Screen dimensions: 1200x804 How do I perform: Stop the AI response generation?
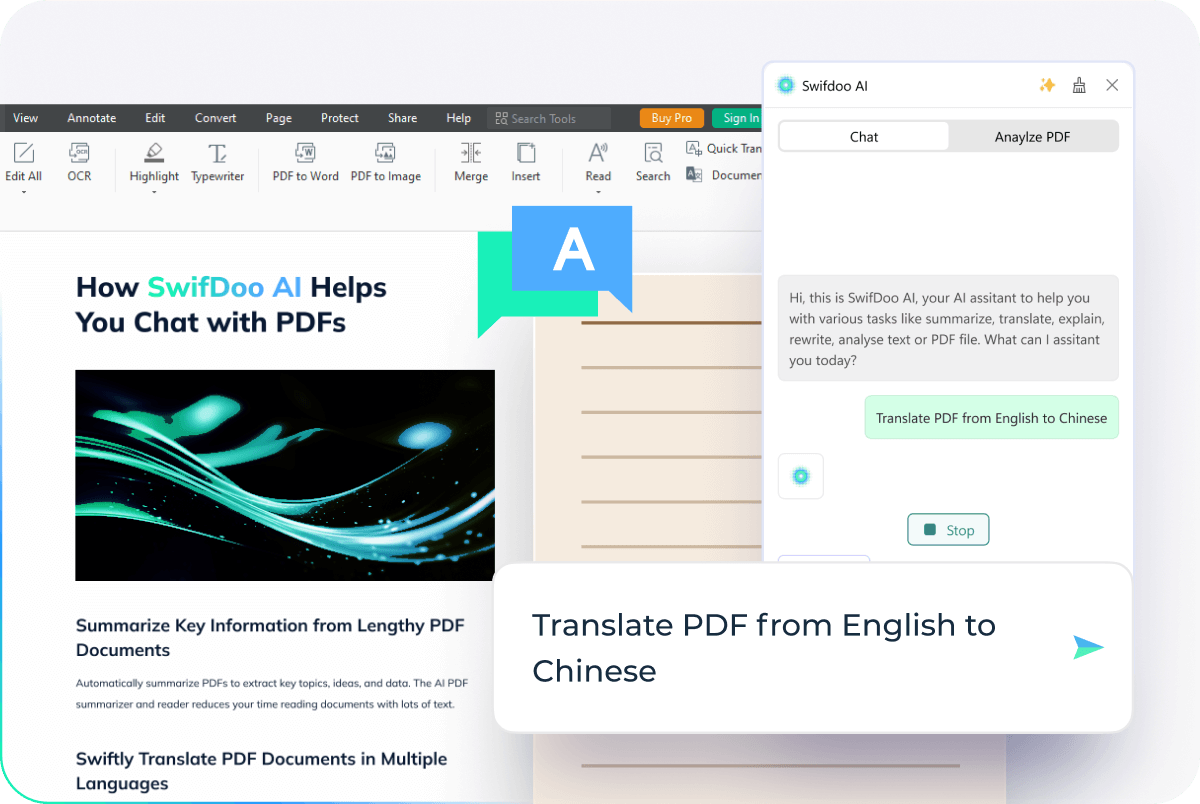pyautogui.click(x=948, y=530)
